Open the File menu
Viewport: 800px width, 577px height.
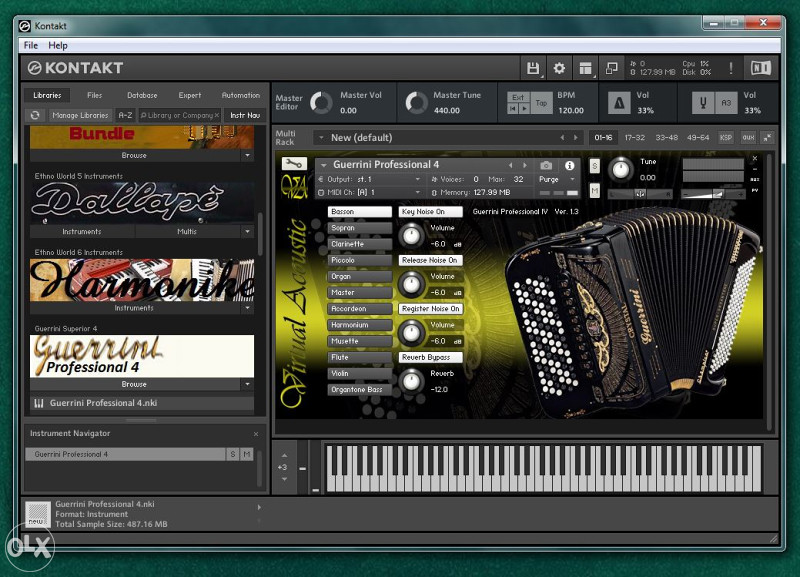[31, 45]
